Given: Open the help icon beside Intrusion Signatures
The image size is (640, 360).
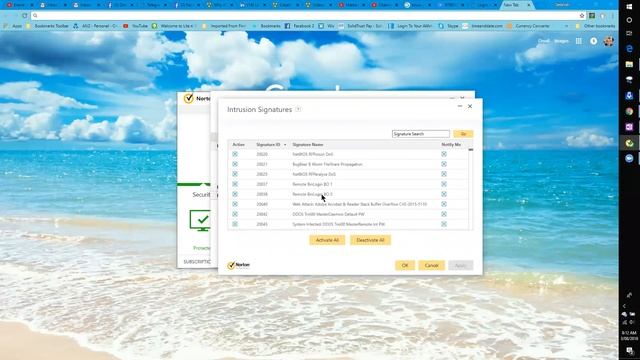Looking at the screenshot, I should (298, 109).
